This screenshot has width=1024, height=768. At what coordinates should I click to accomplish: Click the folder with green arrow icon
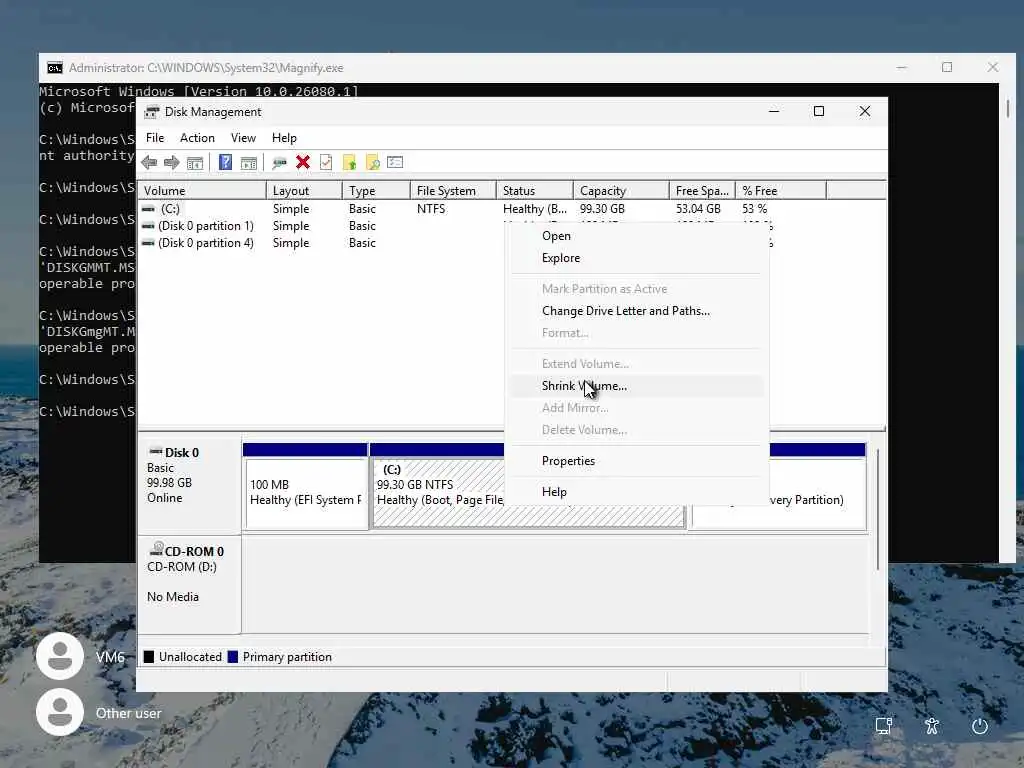pyautogui.click(x=349, y=162)
